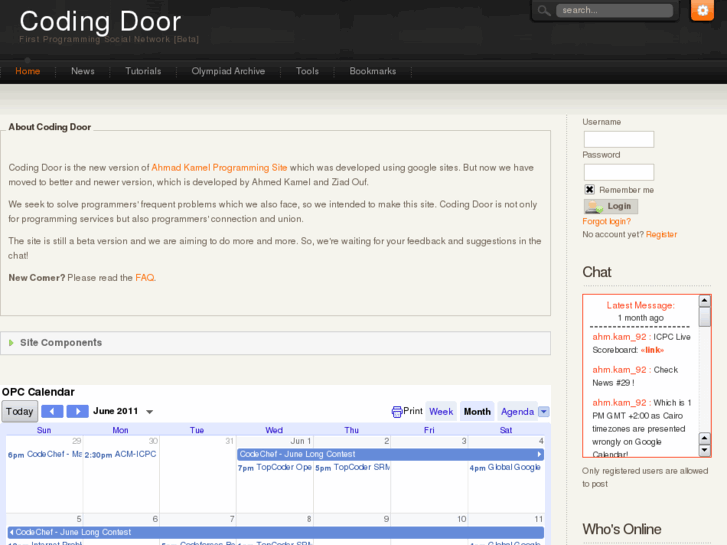
Task: Click the Today button in calendar
Action: point(19,411)
